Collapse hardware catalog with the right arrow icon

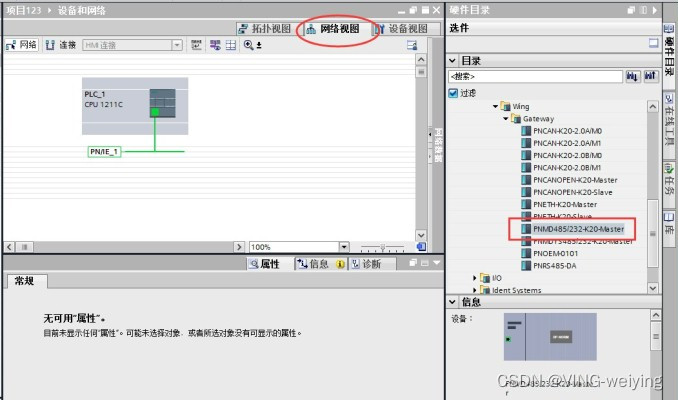pos(655,10)
